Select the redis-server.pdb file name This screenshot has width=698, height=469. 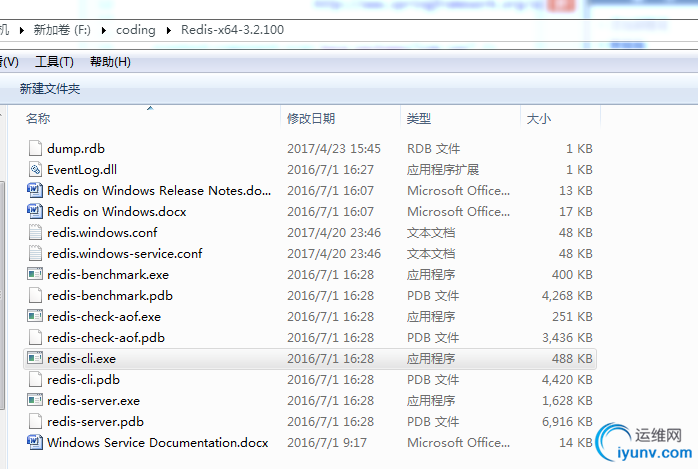[x=96, y=421]
